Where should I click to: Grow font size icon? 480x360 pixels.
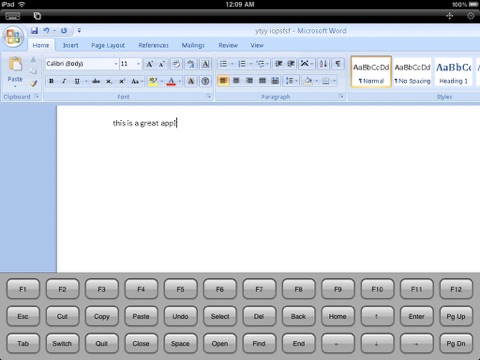(150, 64)
